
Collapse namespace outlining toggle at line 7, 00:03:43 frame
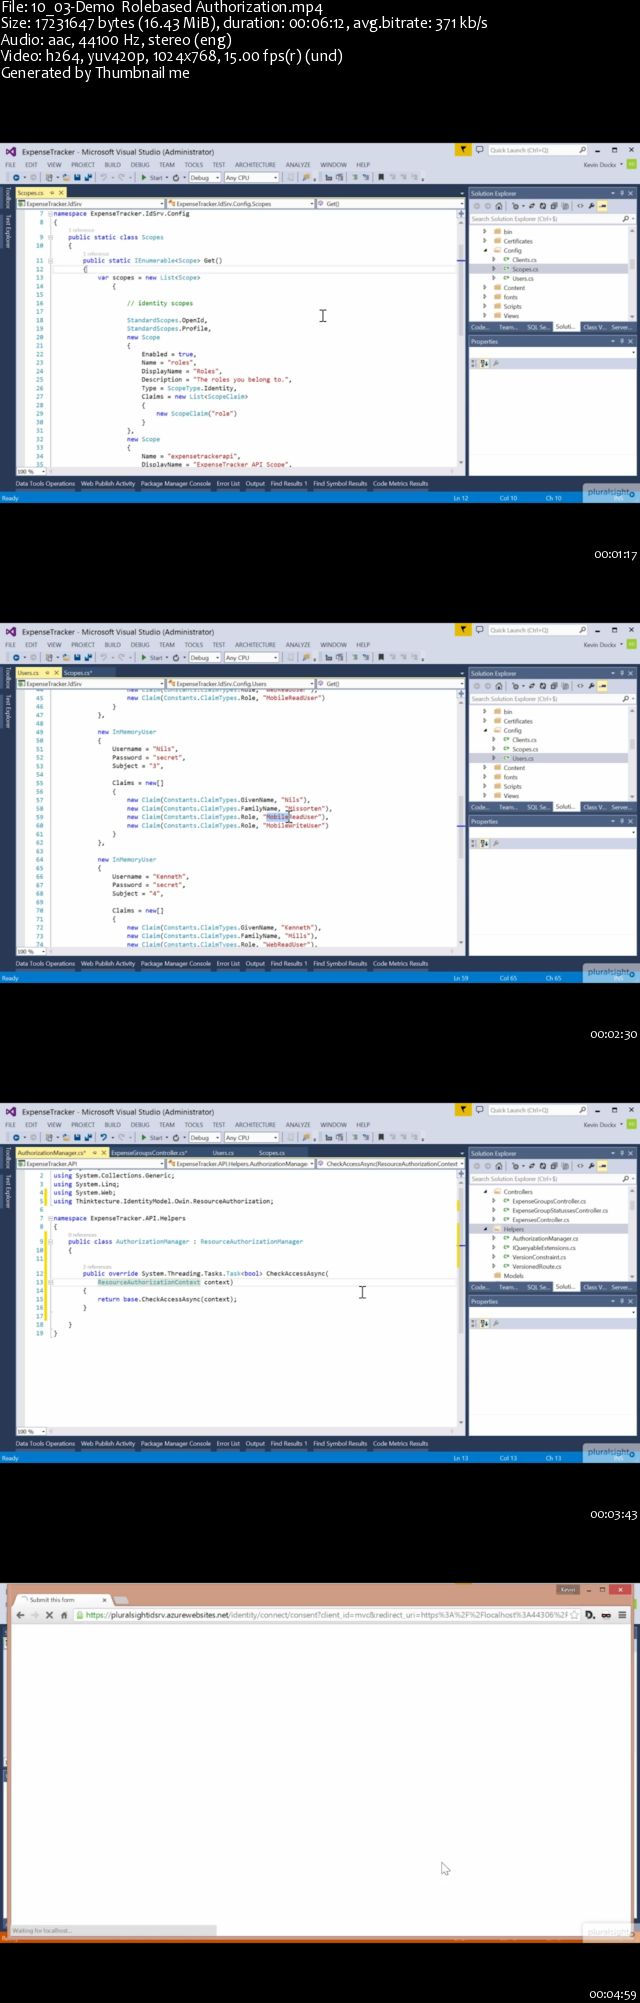coord(50,1219)
